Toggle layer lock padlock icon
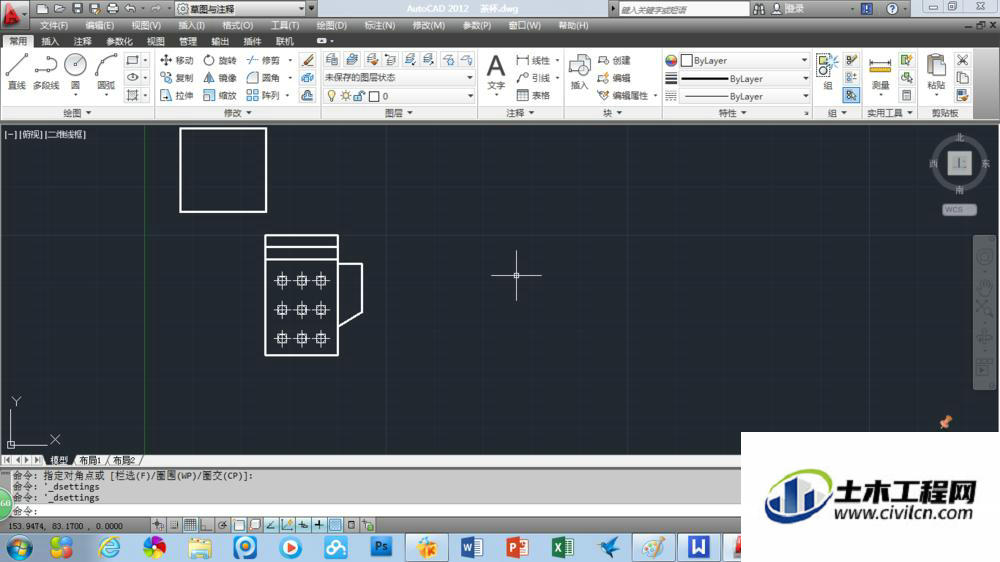 359,96
